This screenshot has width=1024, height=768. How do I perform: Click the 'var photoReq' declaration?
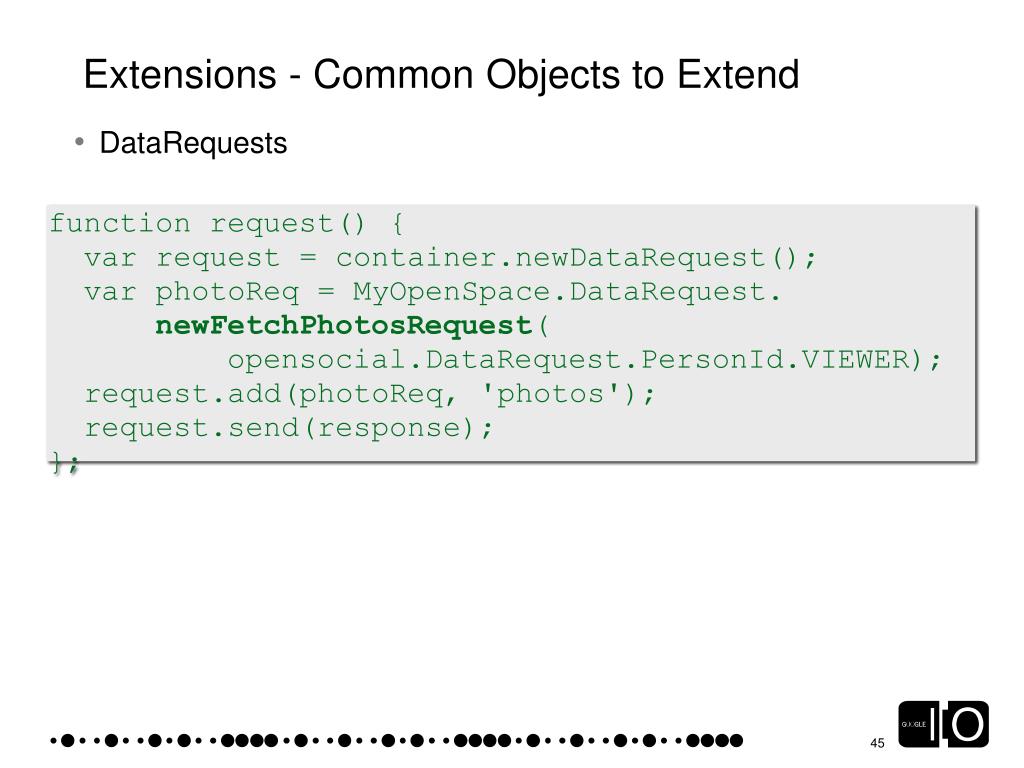[192, 292]
